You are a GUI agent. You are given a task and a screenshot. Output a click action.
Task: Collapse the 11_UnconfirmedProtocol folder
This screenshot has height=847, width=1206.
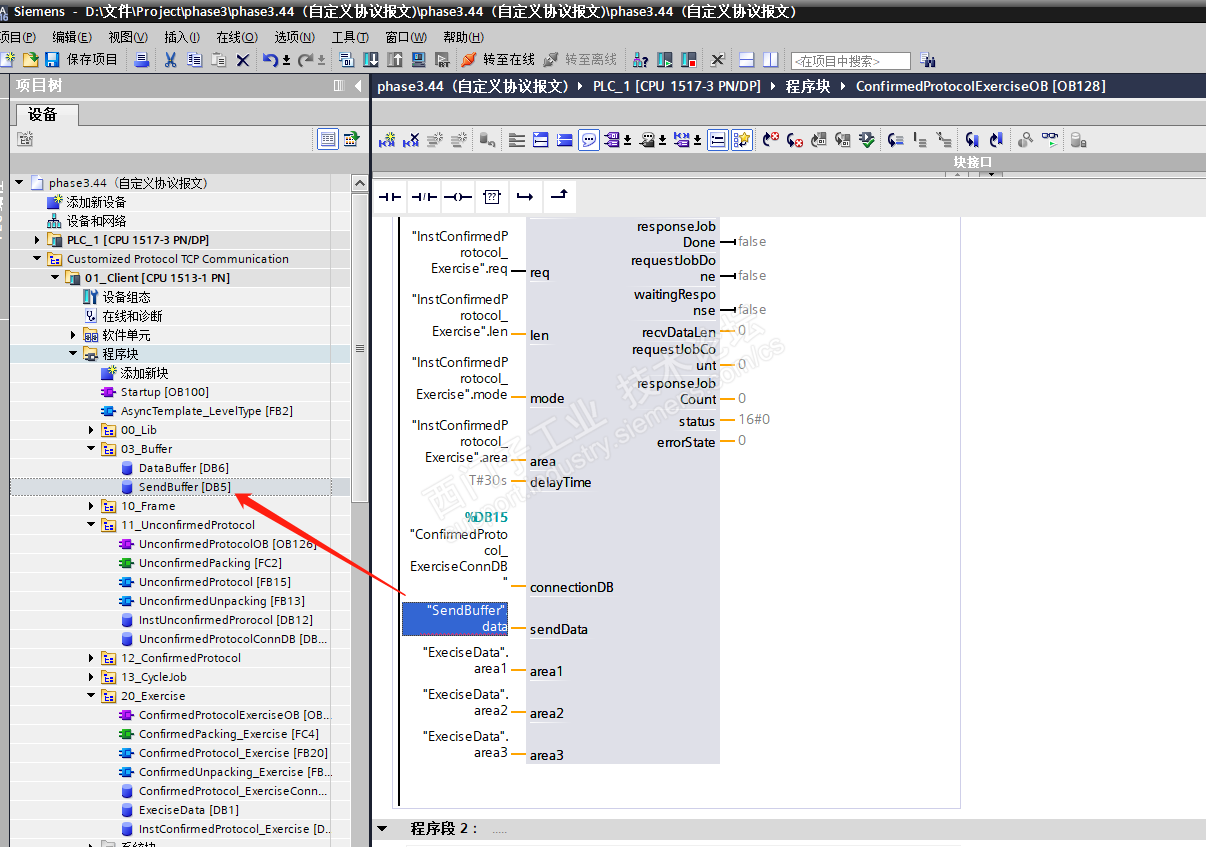coord(91,525)
